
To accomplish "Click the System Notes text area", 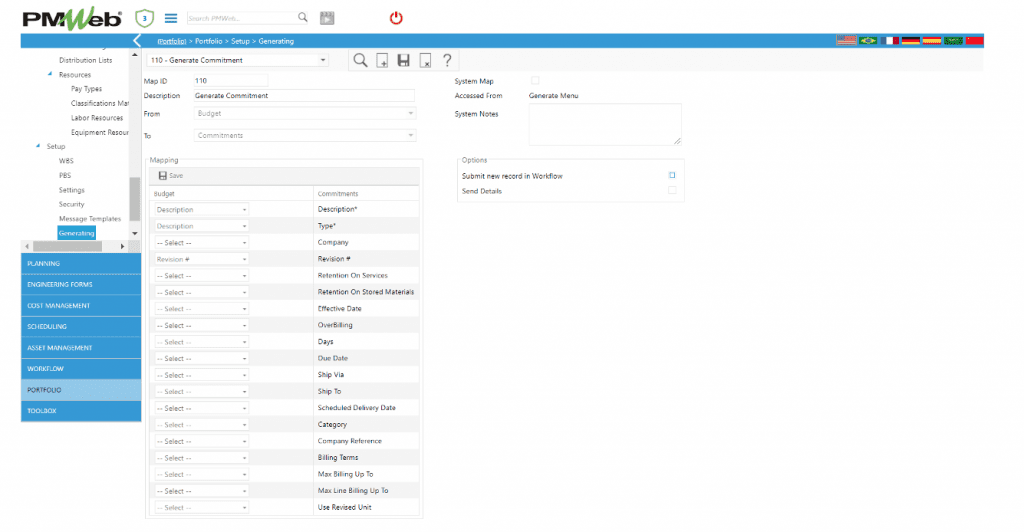I will 605,124.
